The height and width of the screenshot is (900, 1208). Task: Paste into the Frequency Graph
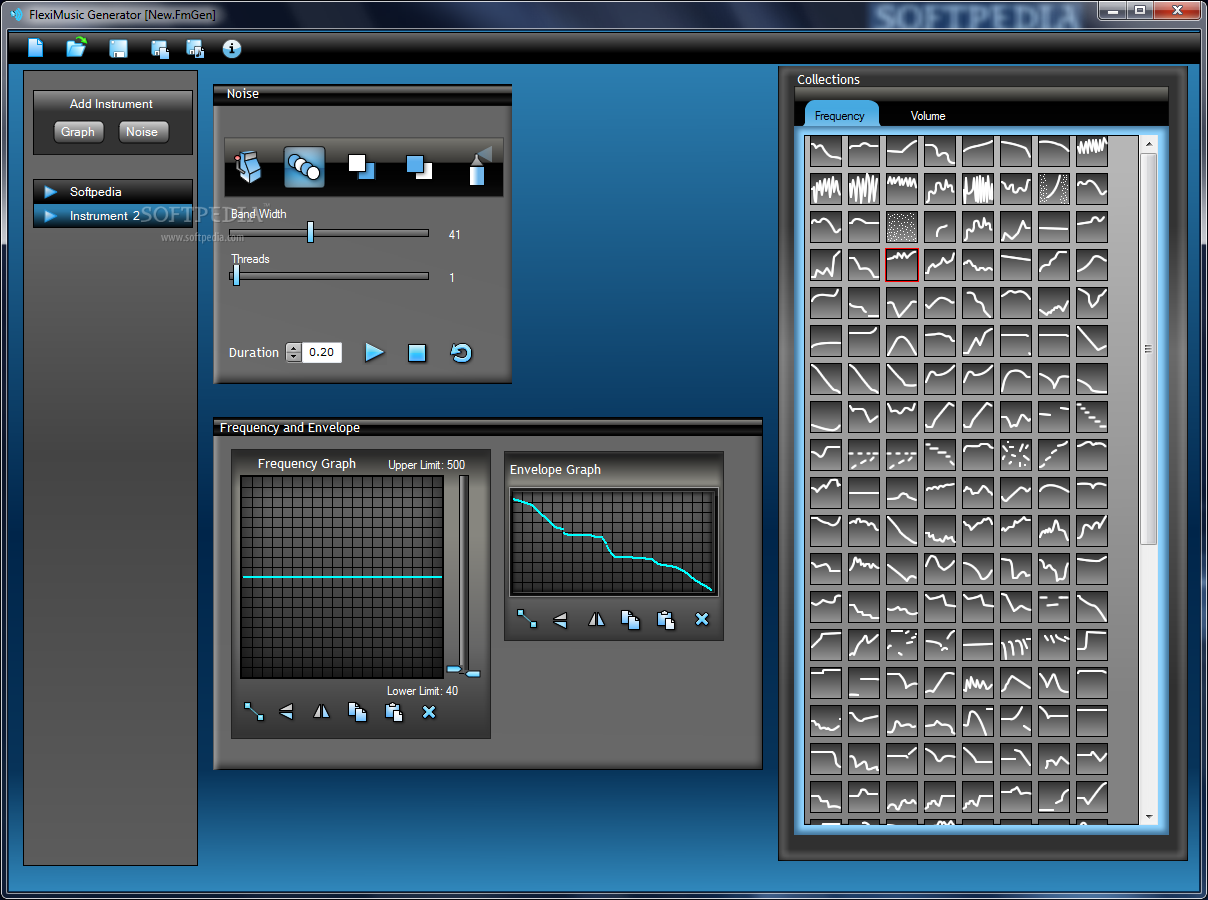tap(394, 712)
